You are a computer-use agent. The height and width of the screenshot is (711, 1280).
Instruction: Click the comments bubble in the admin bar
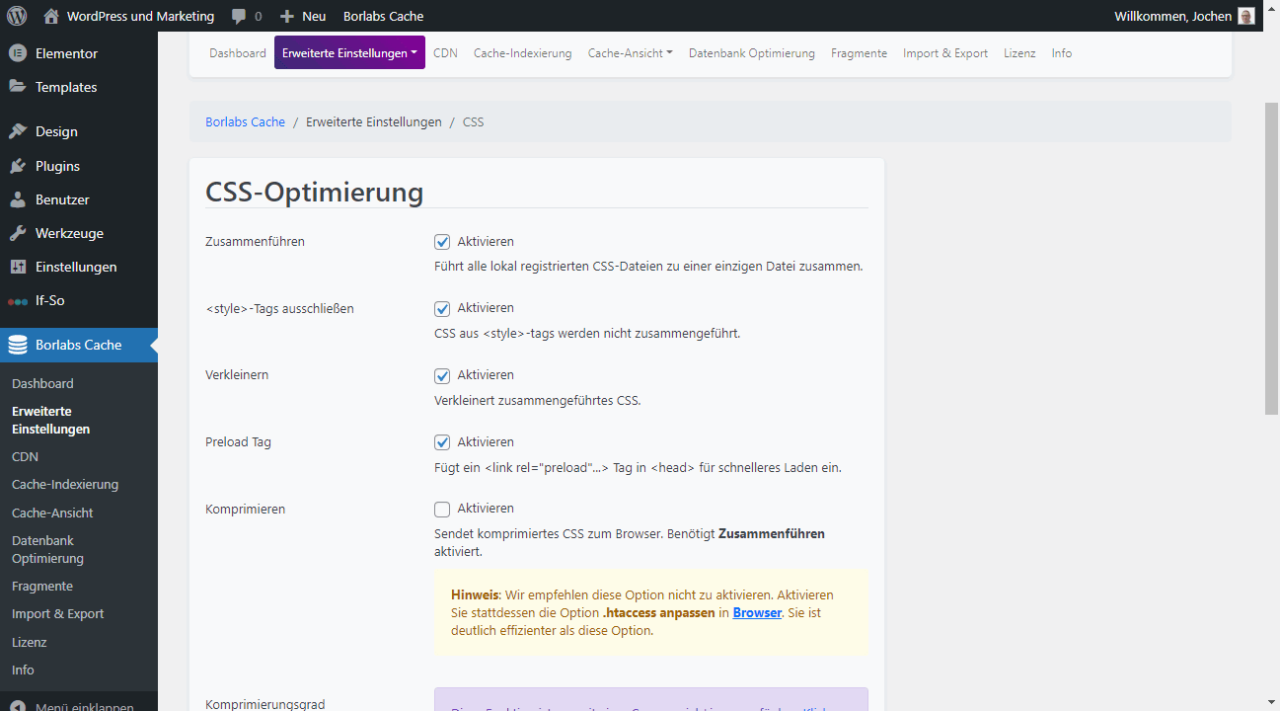240,16
